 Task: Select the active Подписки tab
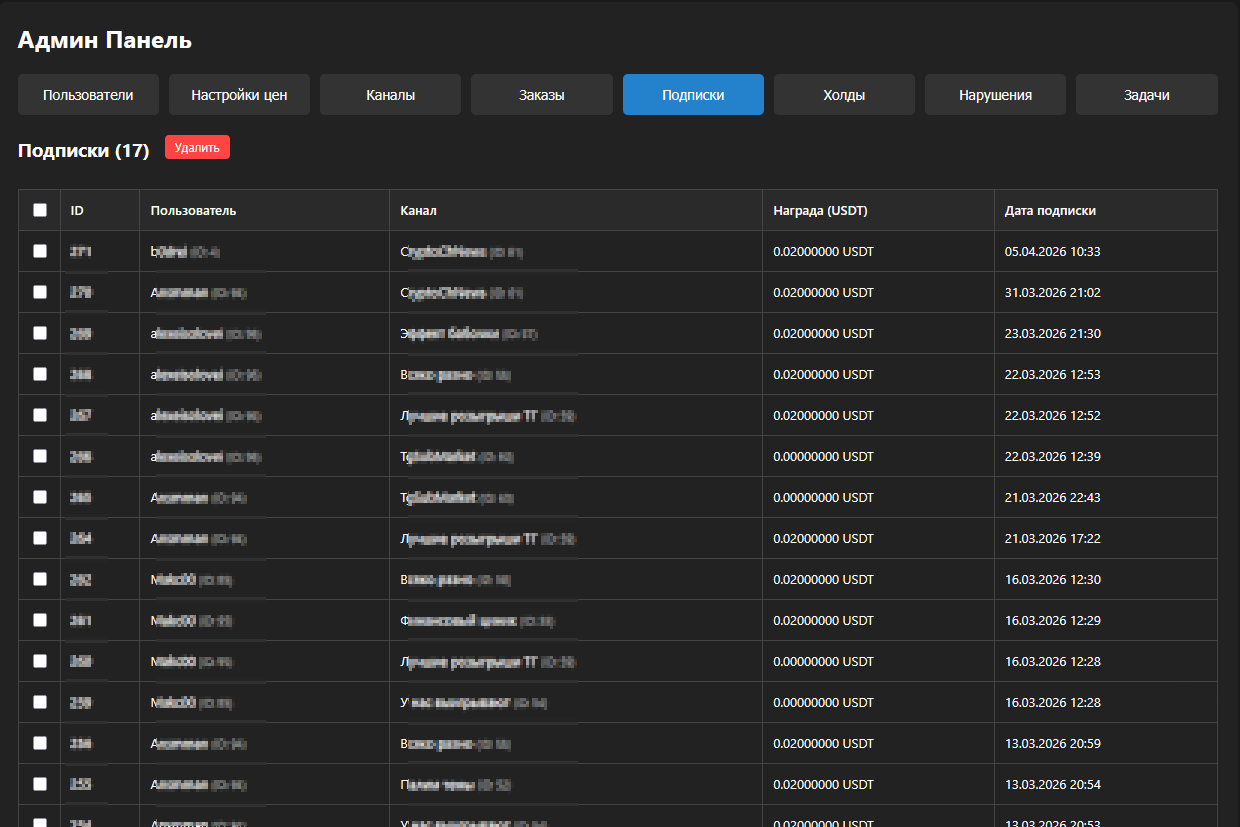pyautogui.click(x=693, y=95)
